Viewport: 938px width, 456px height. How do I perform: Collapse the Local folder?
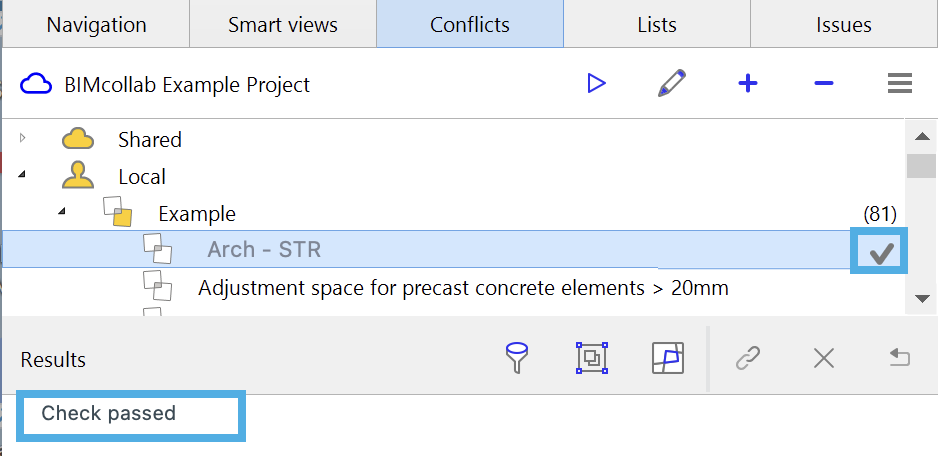point(23,176)
